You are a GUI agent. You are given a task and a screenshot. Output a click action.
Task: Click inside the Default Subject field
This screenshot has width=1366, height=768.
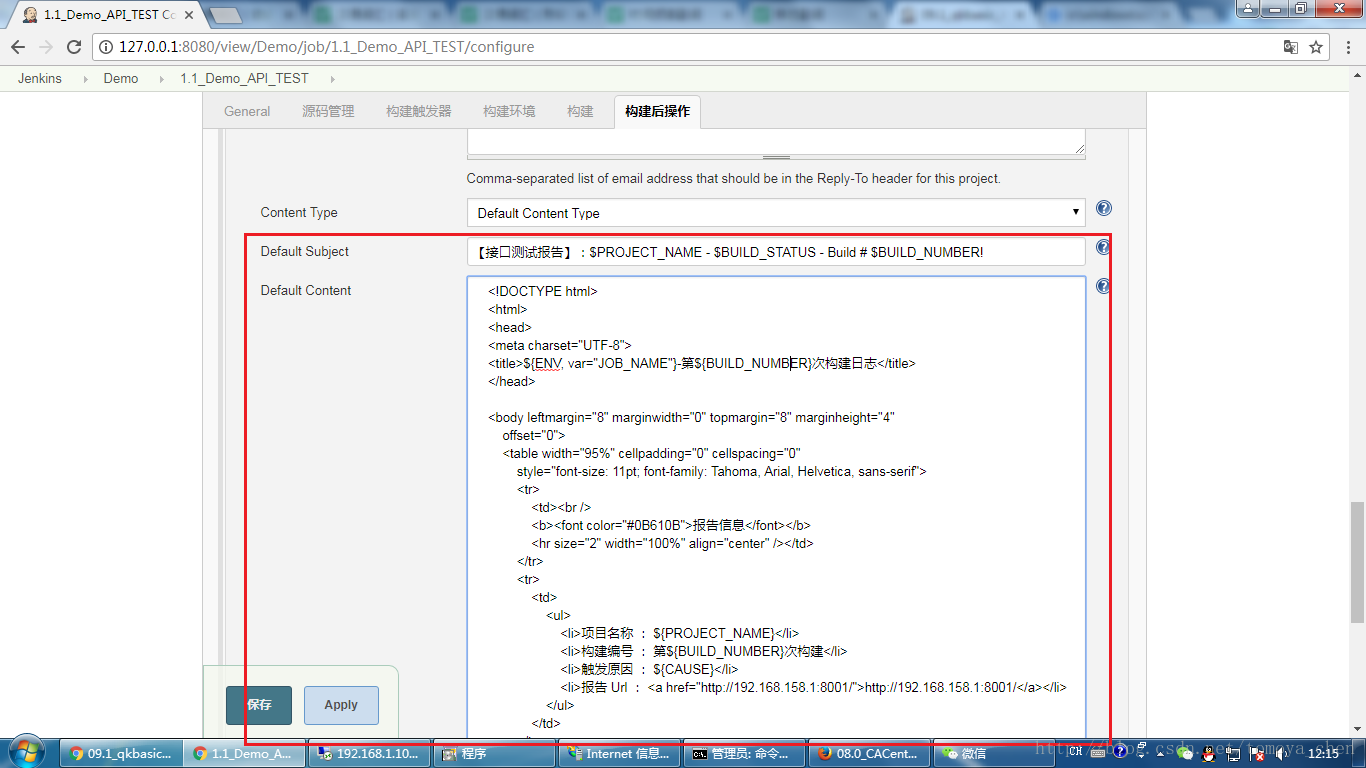[x=776, y=252]
